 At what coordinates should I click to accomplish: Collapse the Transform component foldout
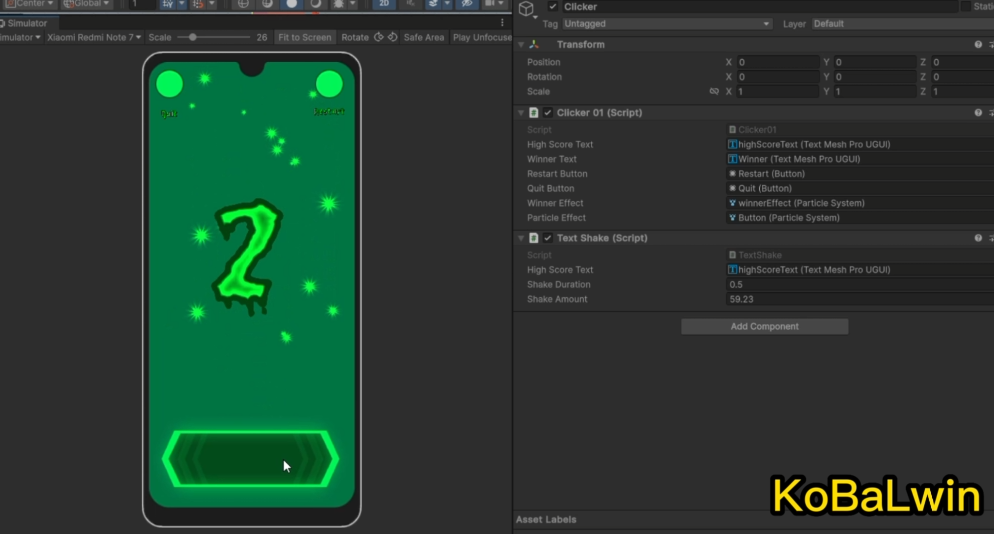[521, 44]
